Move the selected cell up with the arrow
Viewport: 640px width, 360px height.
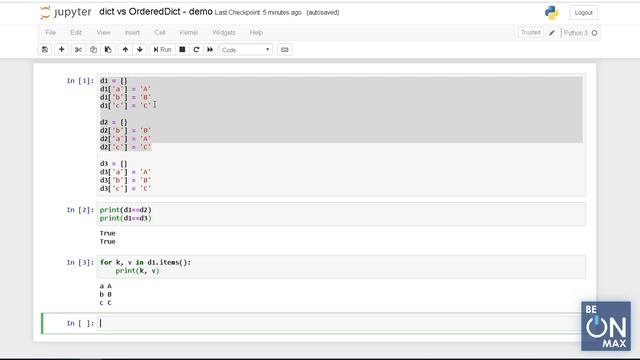pos(125,49)
